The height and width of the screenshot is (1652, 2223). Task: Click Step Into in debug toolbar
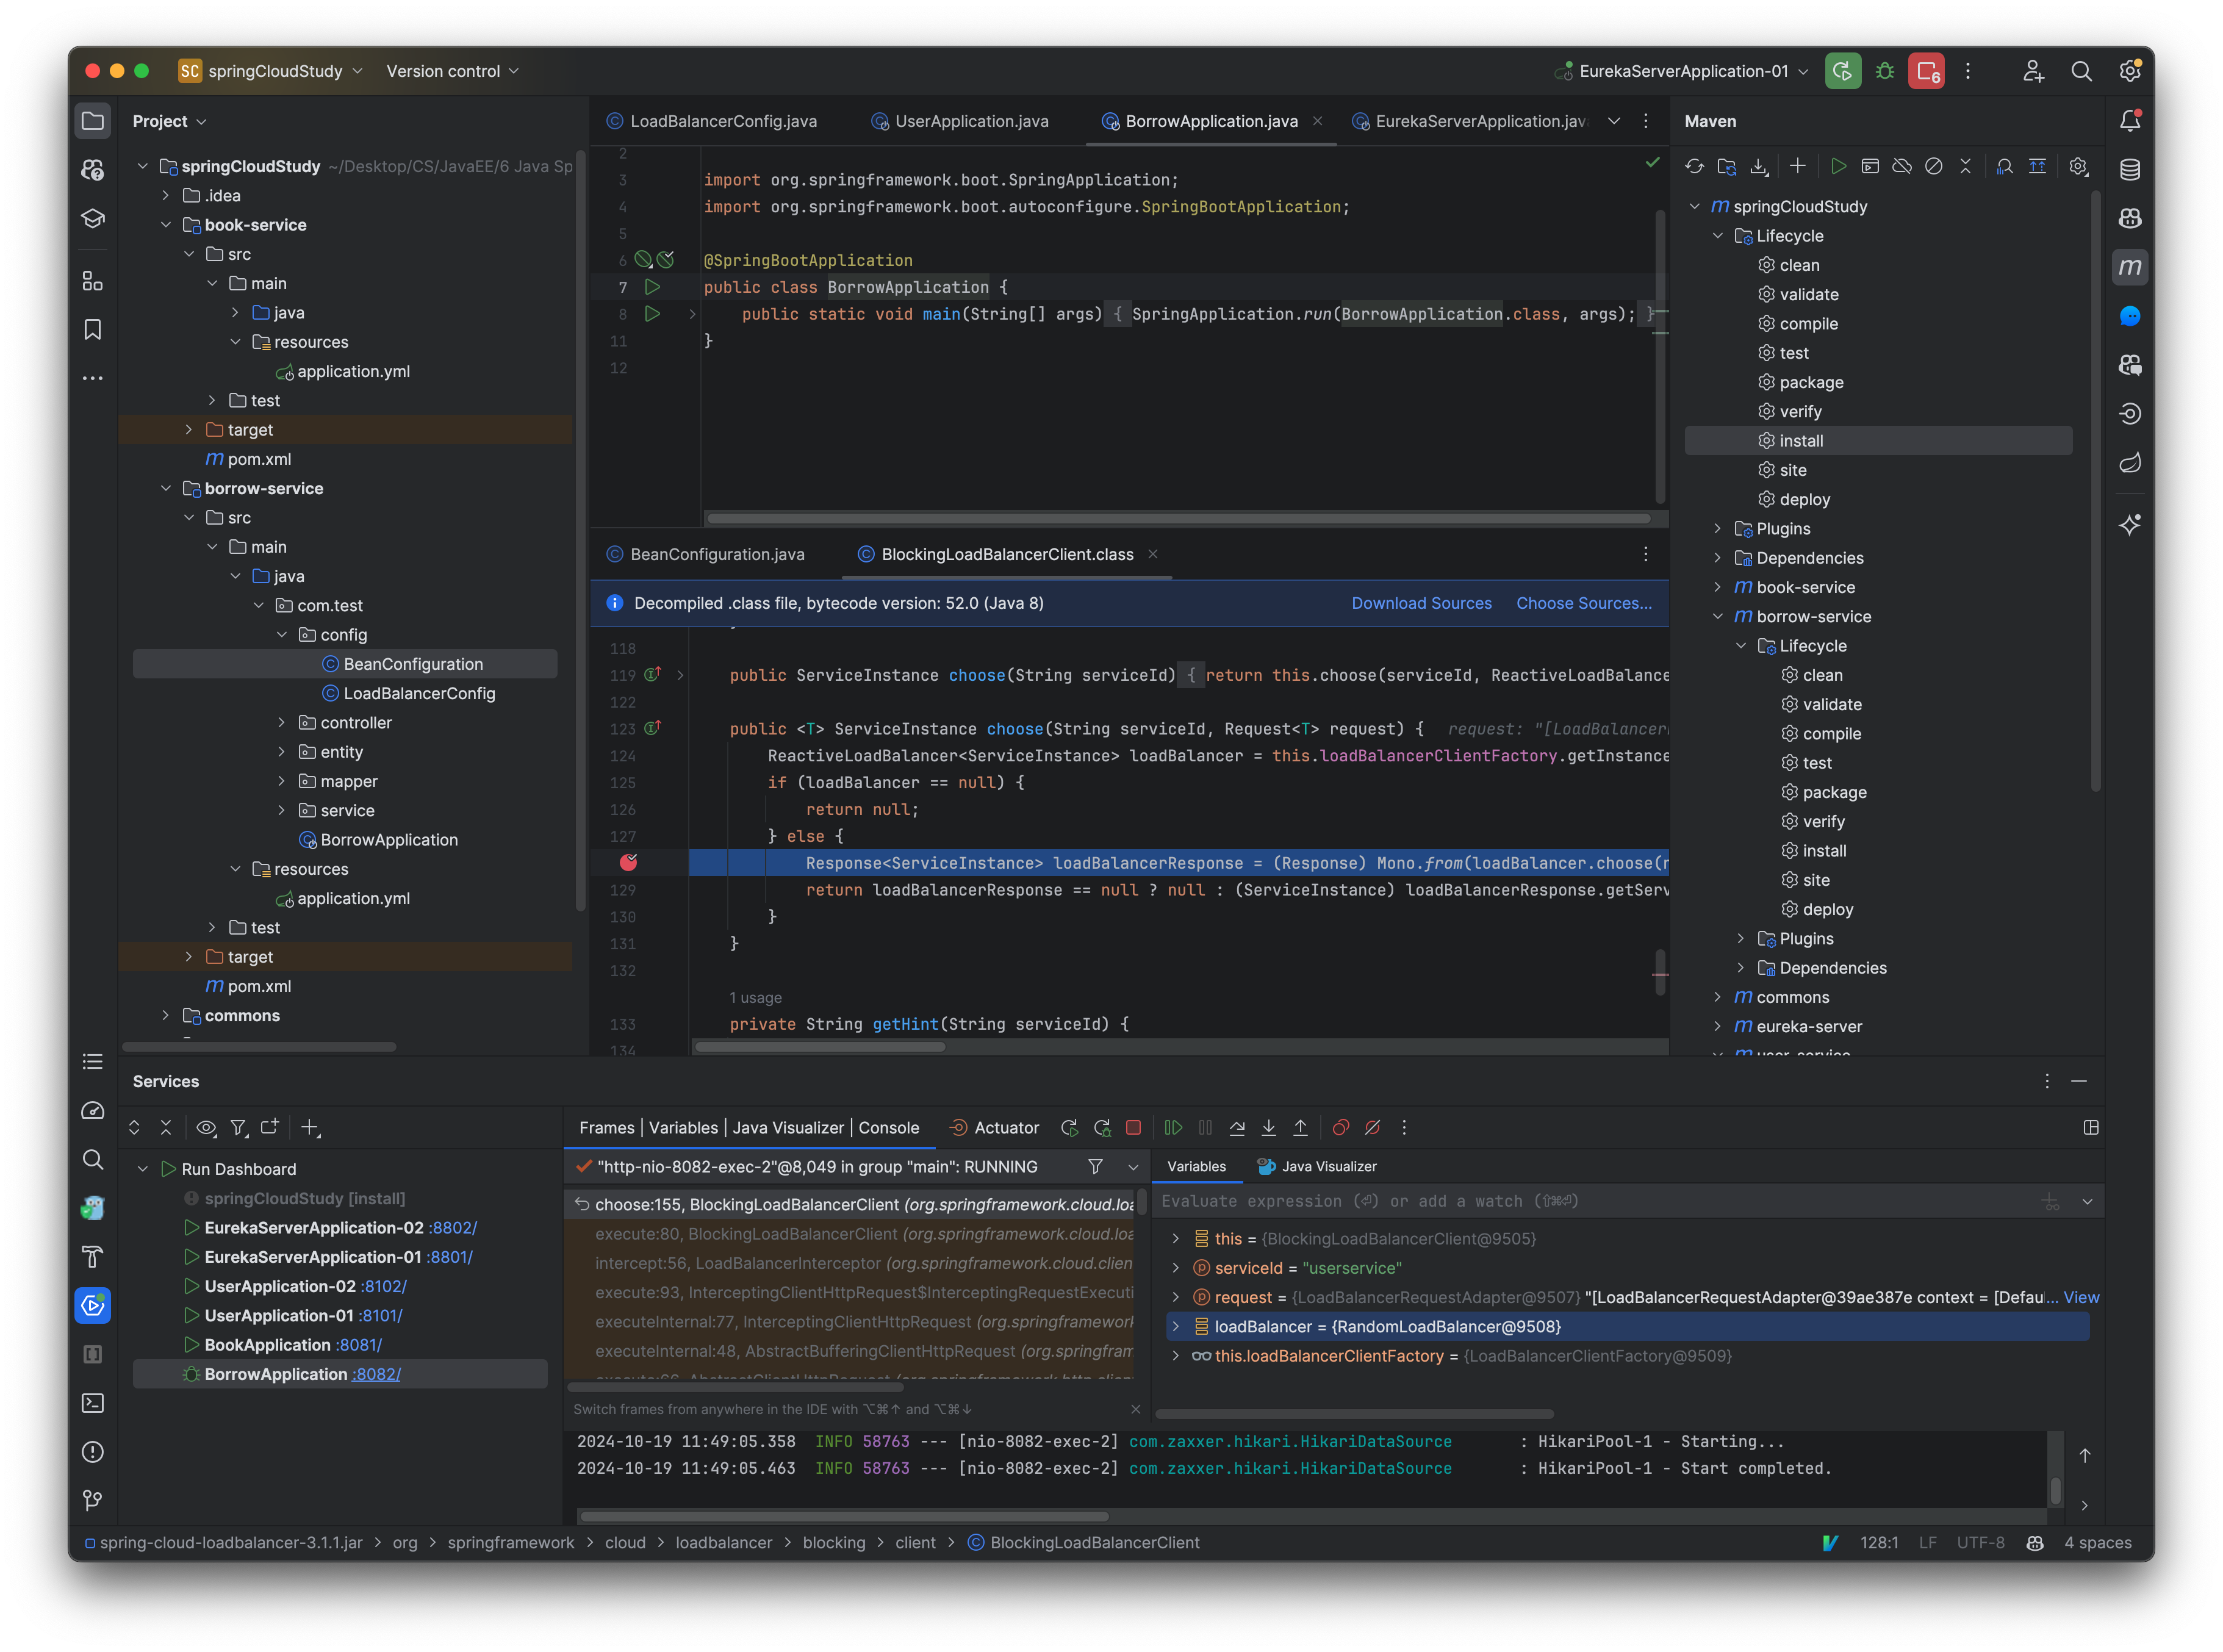click(1268, 1128)
